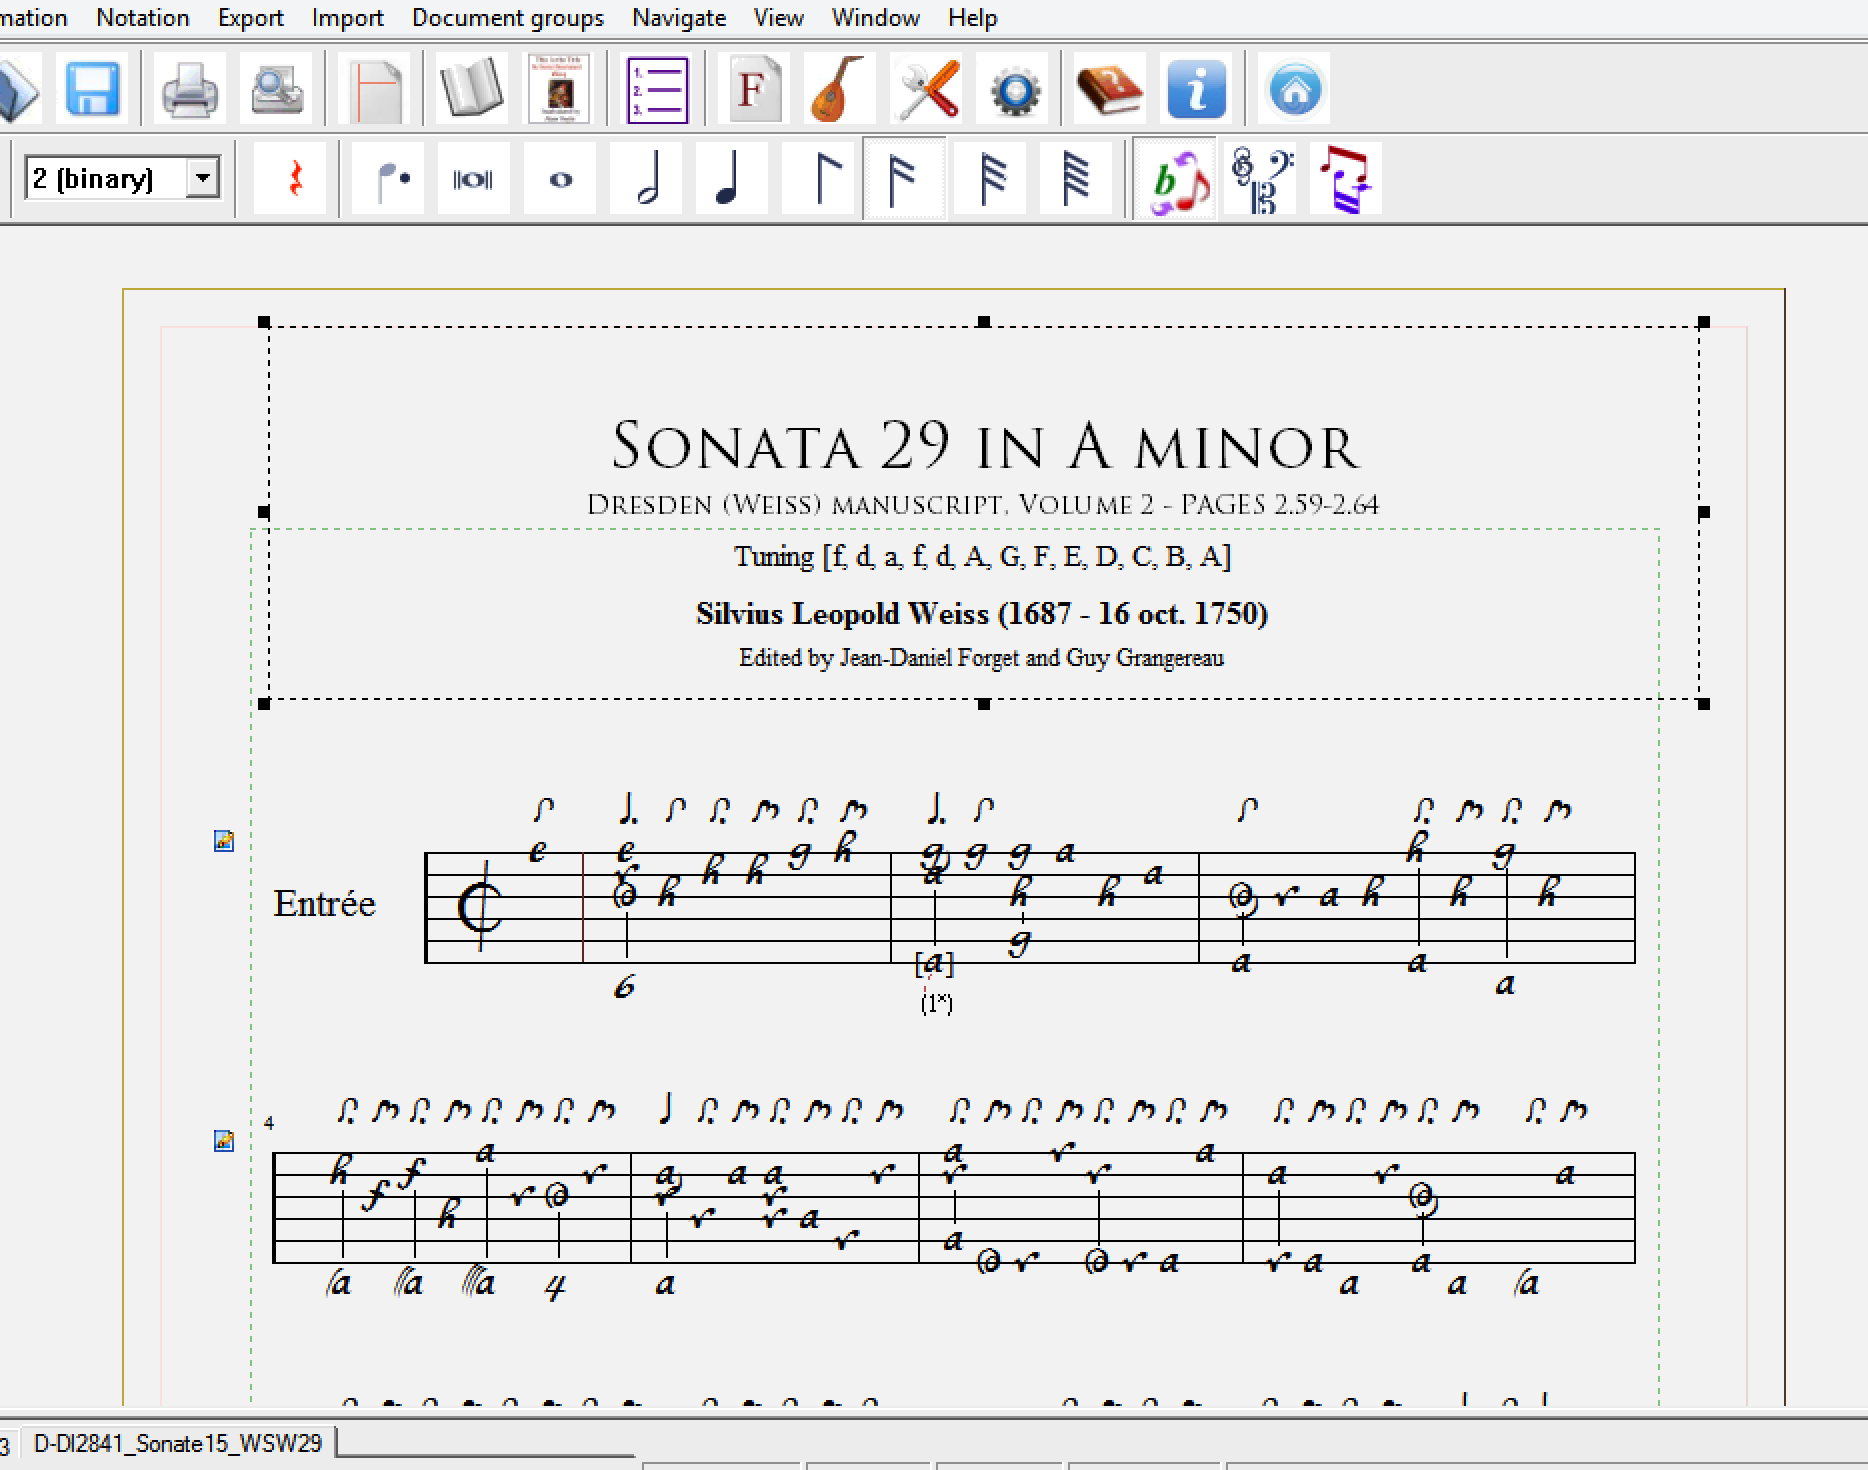Viewport: 1868px width, 1470px height.
Task: Click the blue home icon
Action: coord(1295,90)
